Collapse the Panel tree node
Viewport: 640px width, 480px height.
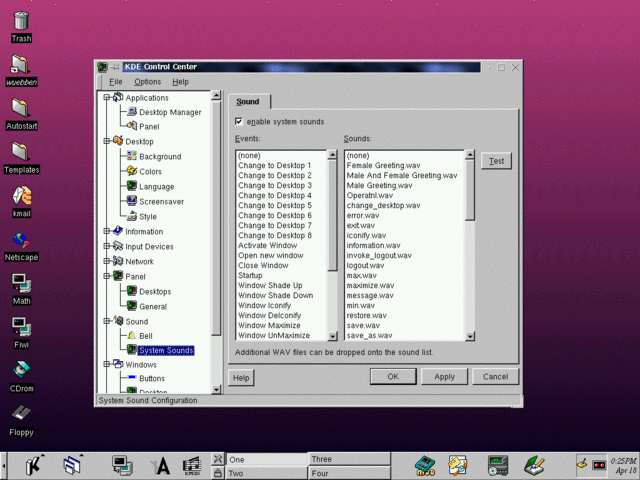pyautogui.click(x=107, y=276)
